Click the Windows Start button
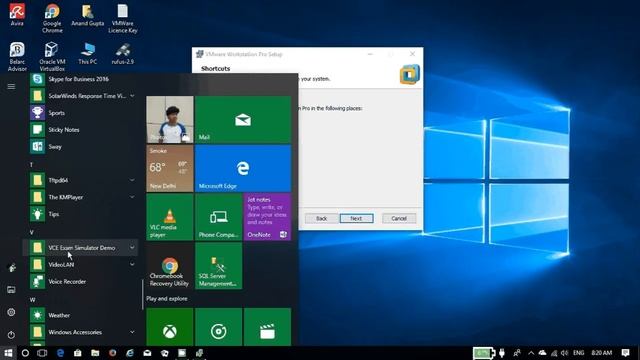This screenshot has height=360, width=640. (x=8, y=353)
